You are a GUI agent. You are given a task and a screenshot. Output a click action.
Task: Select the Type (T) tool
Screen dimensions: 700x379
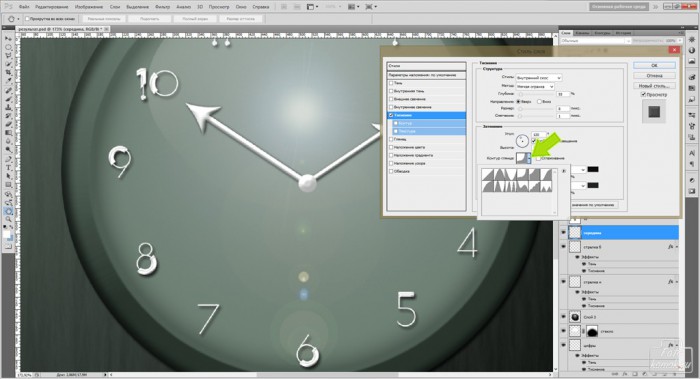pos(8,167)
